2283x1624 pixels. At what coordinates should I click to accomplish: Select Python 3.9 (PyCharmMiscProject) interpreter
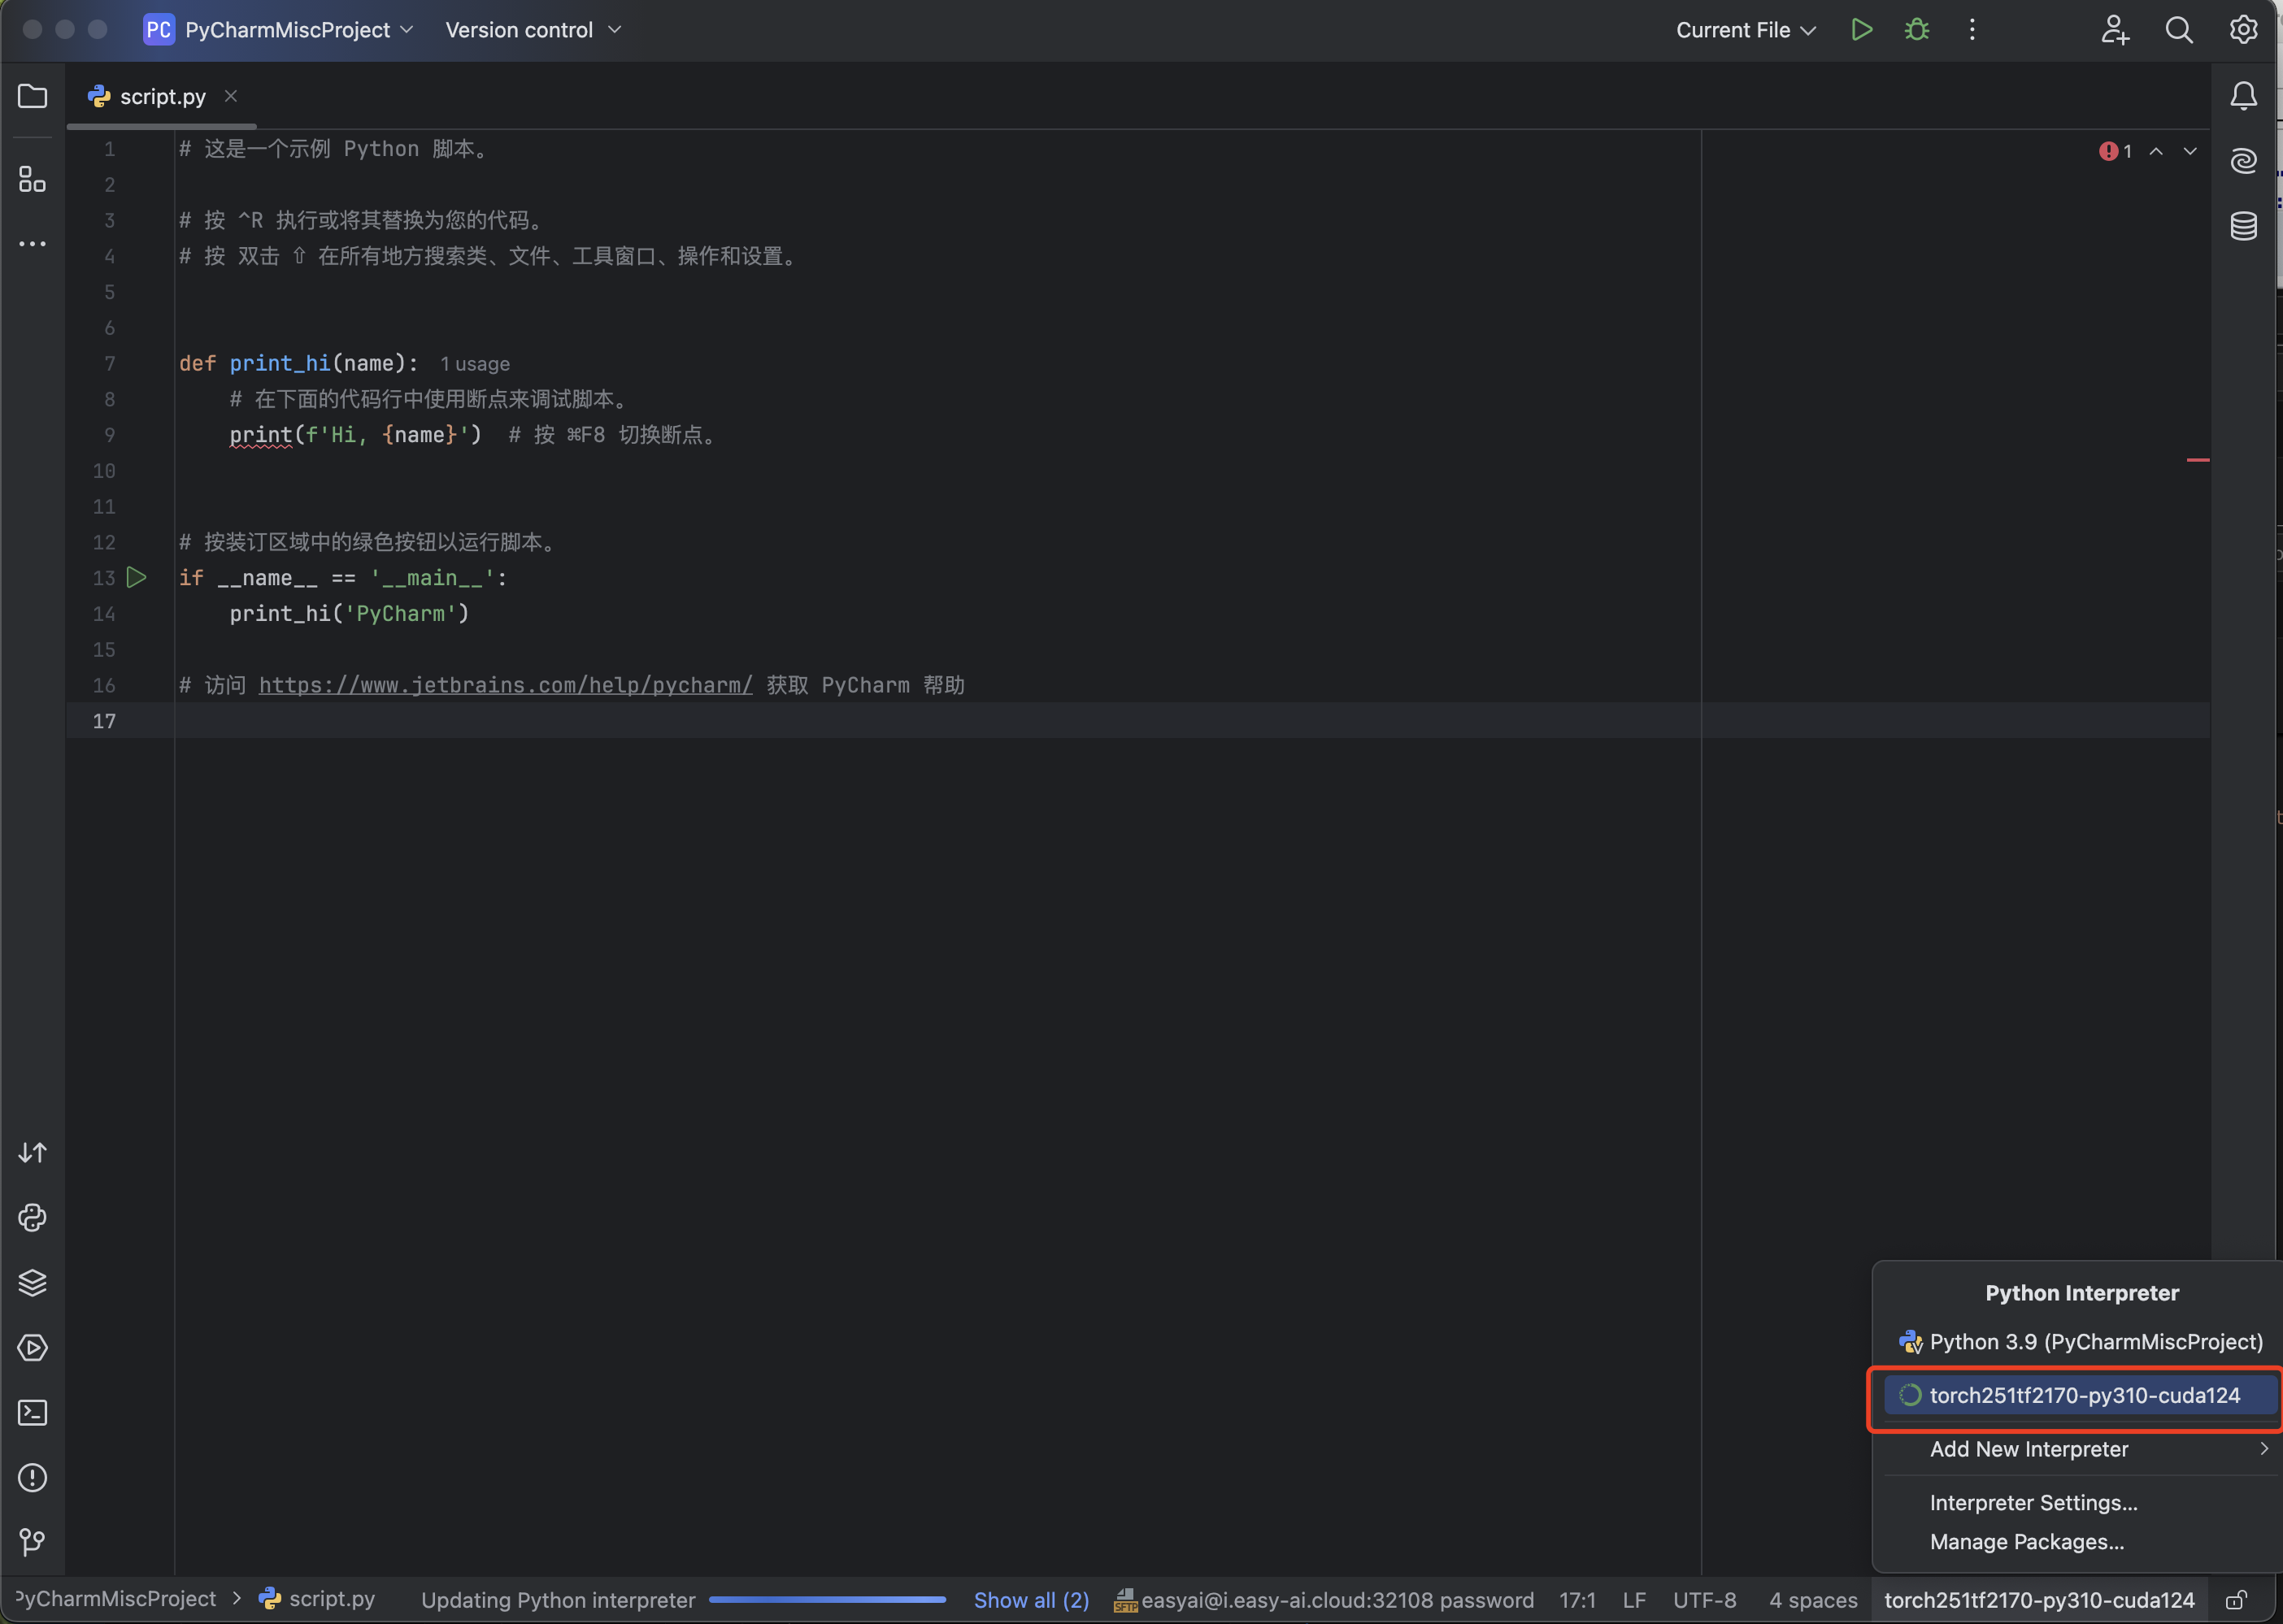coord(2080,1342)
